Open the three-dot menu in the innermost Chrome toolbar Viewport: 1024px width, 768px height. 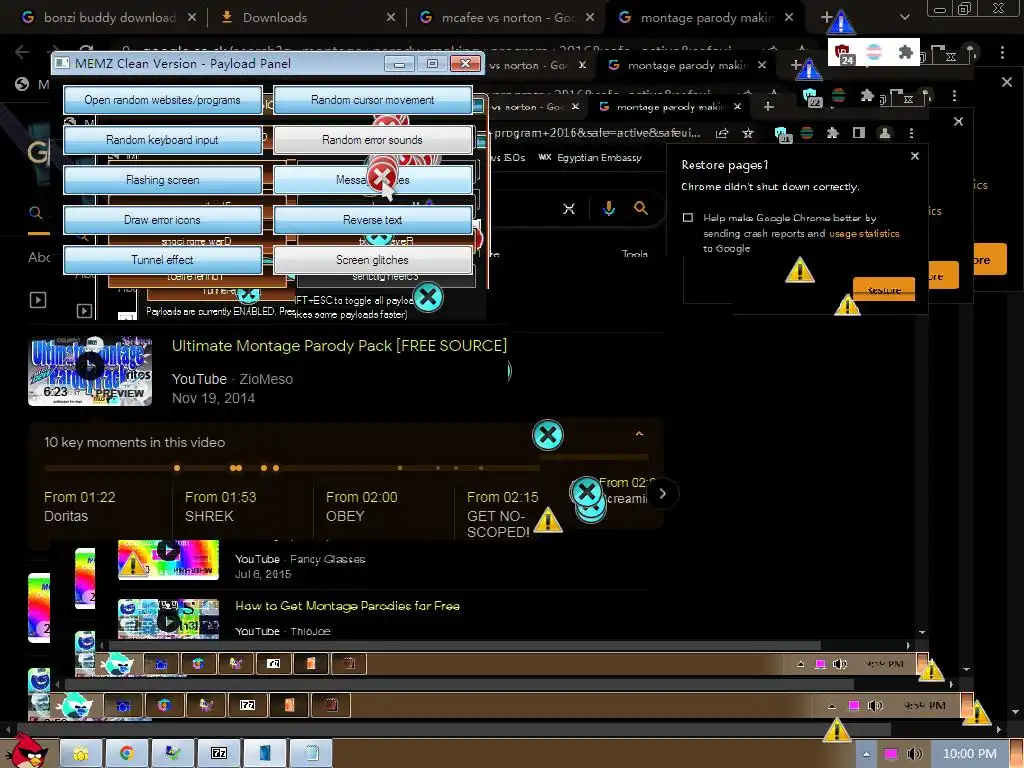[x=912, y=133]
